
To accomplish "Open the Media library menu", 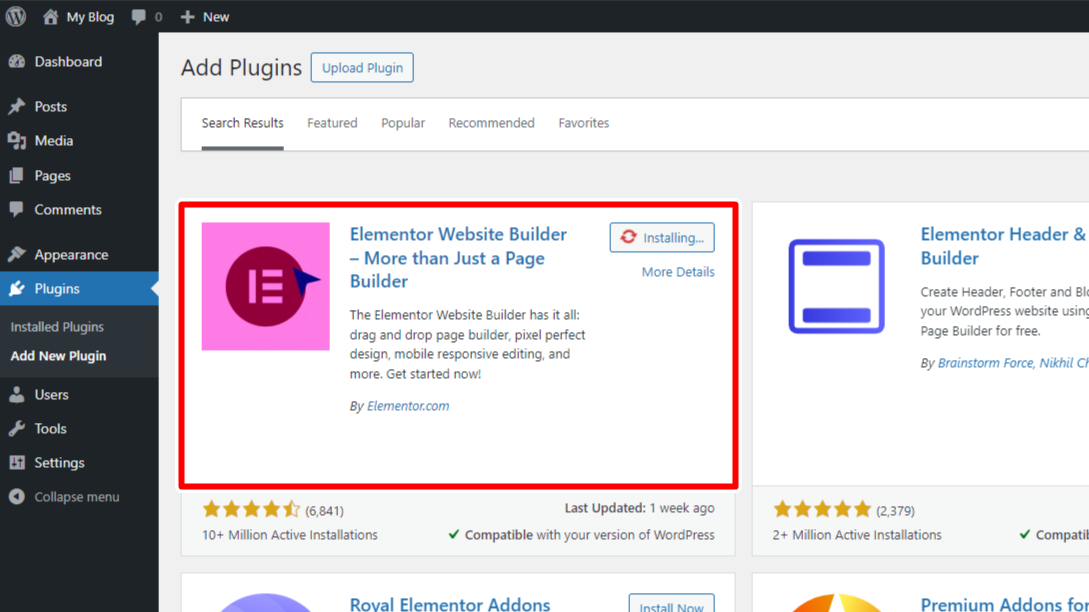I will point(53,140).
